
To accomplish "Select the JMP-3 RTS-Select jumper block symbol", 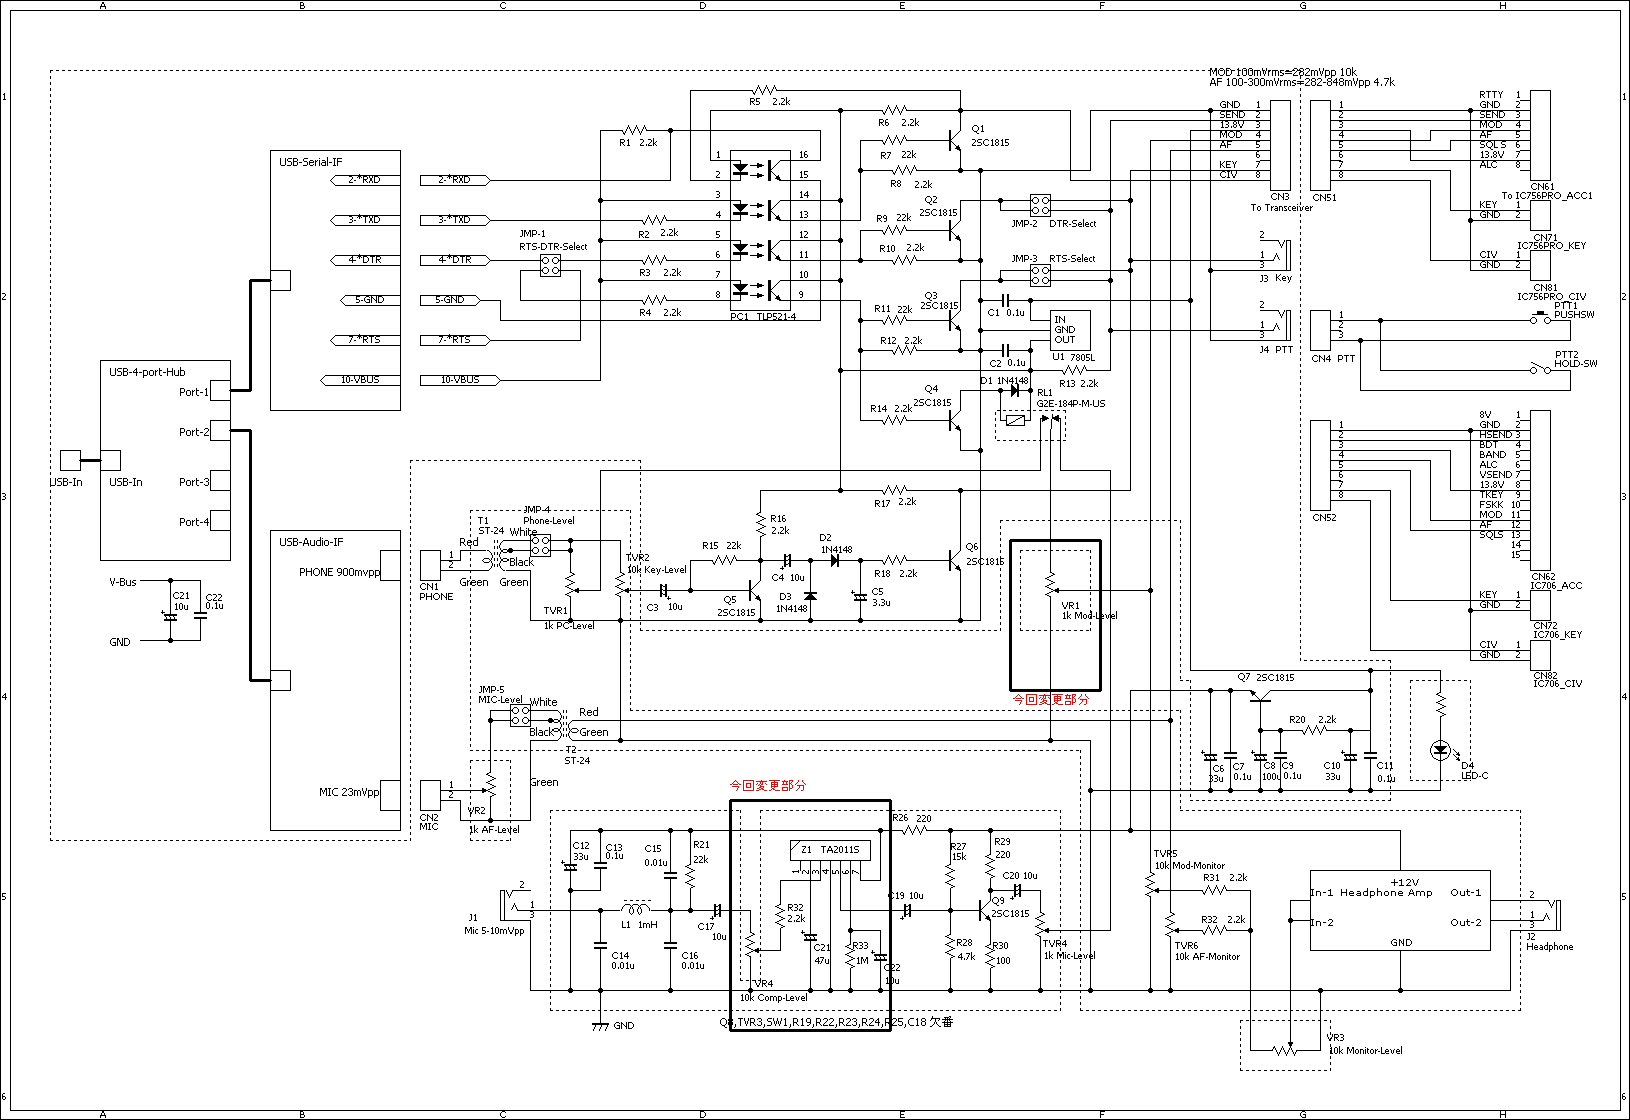I will tap(1040, 275).
